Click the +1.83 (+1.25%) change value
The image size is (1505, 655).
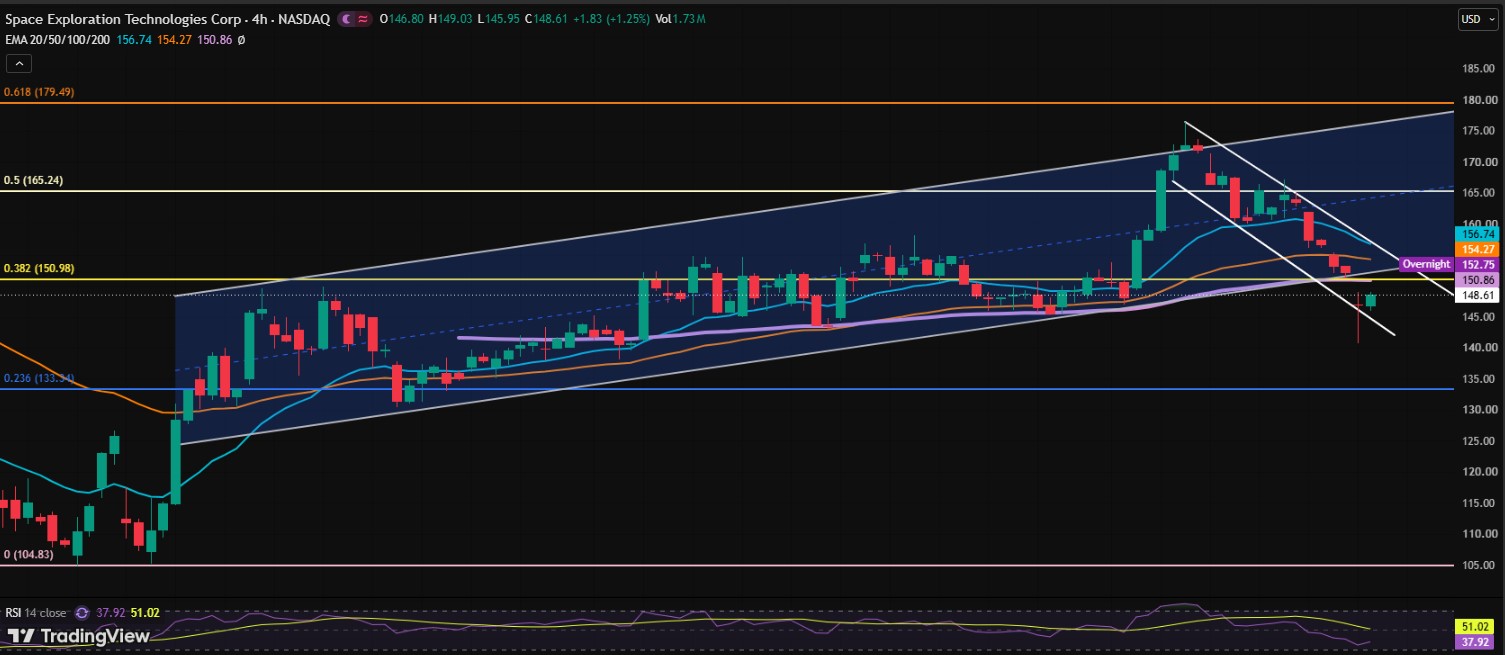coord(612,19)
